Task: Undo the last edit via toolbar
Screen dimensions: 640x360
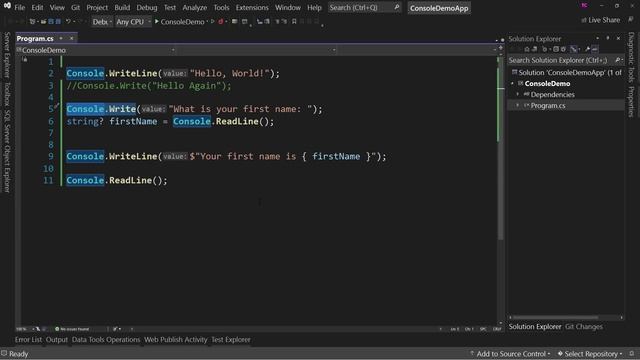Action: coord(68,21)
